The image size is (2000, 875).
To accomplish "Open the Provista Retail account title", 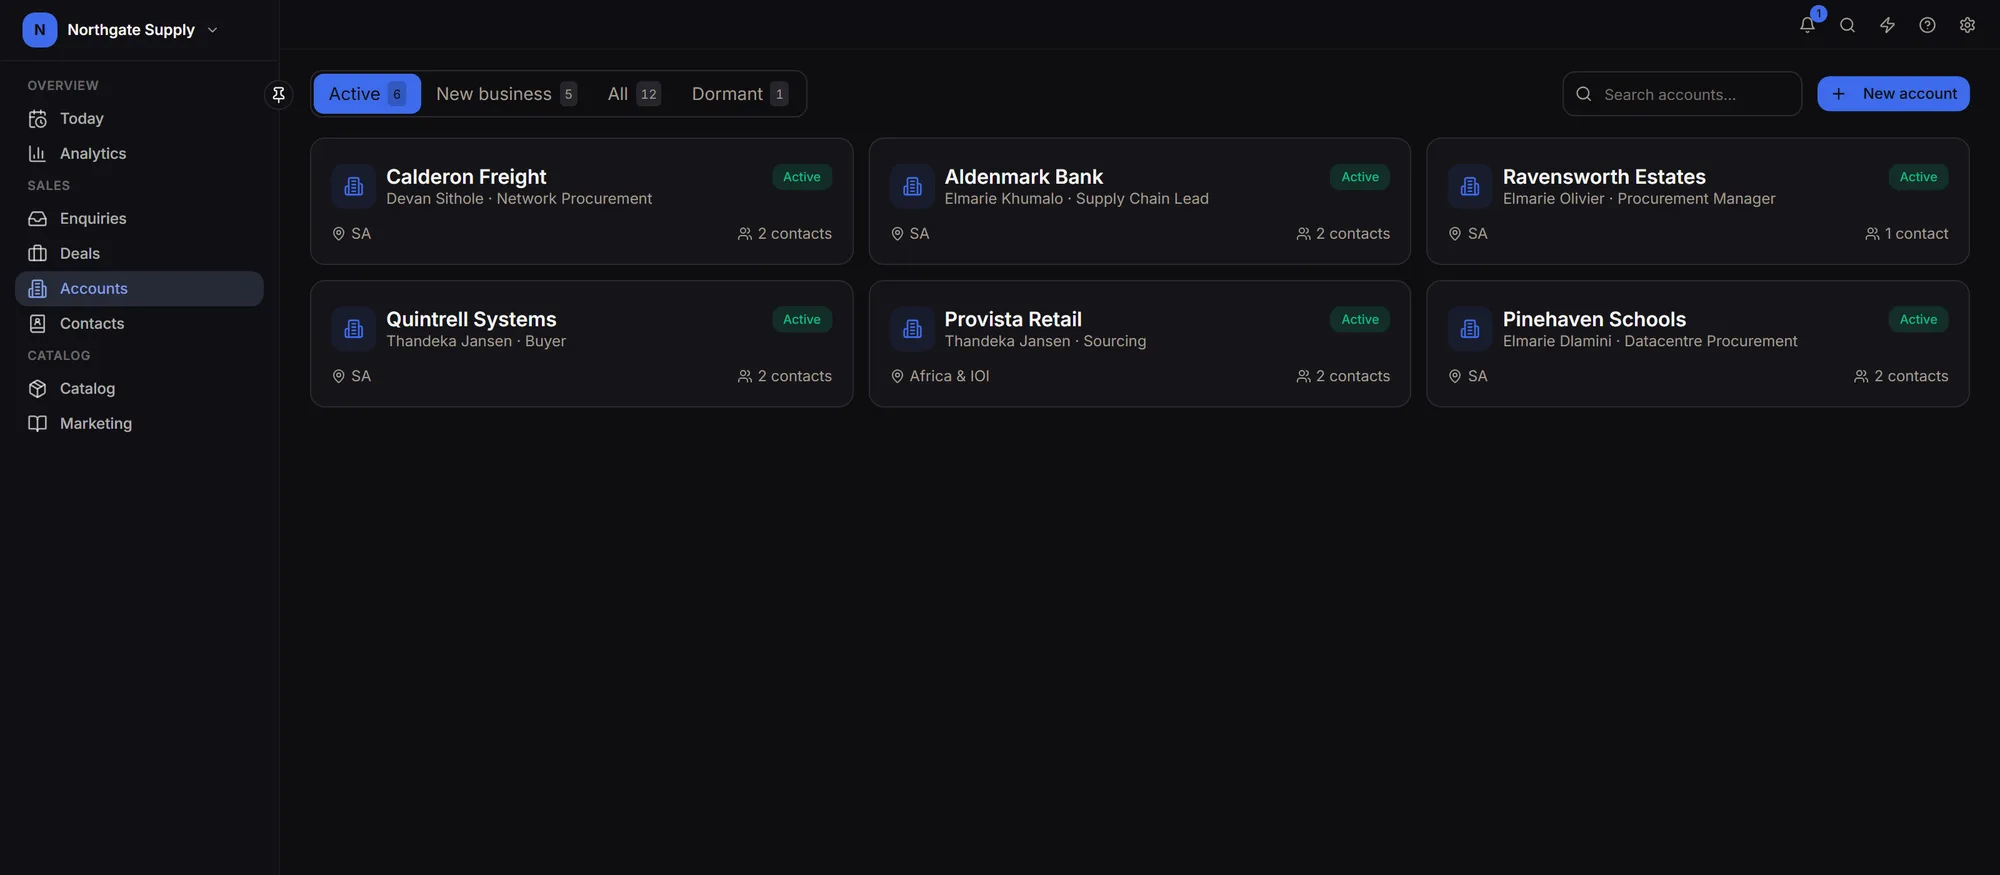I will 1013,320.
